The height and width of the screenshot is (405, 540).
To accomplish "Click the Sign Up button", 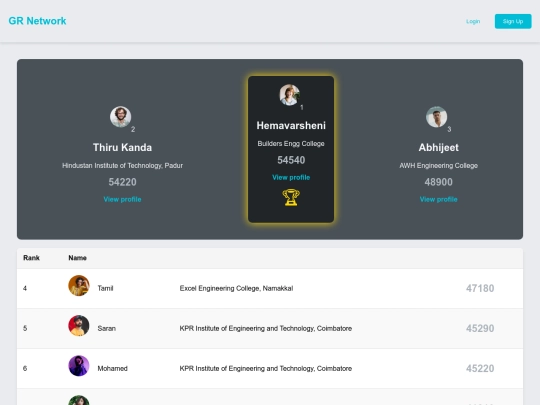I will (513, 21).
